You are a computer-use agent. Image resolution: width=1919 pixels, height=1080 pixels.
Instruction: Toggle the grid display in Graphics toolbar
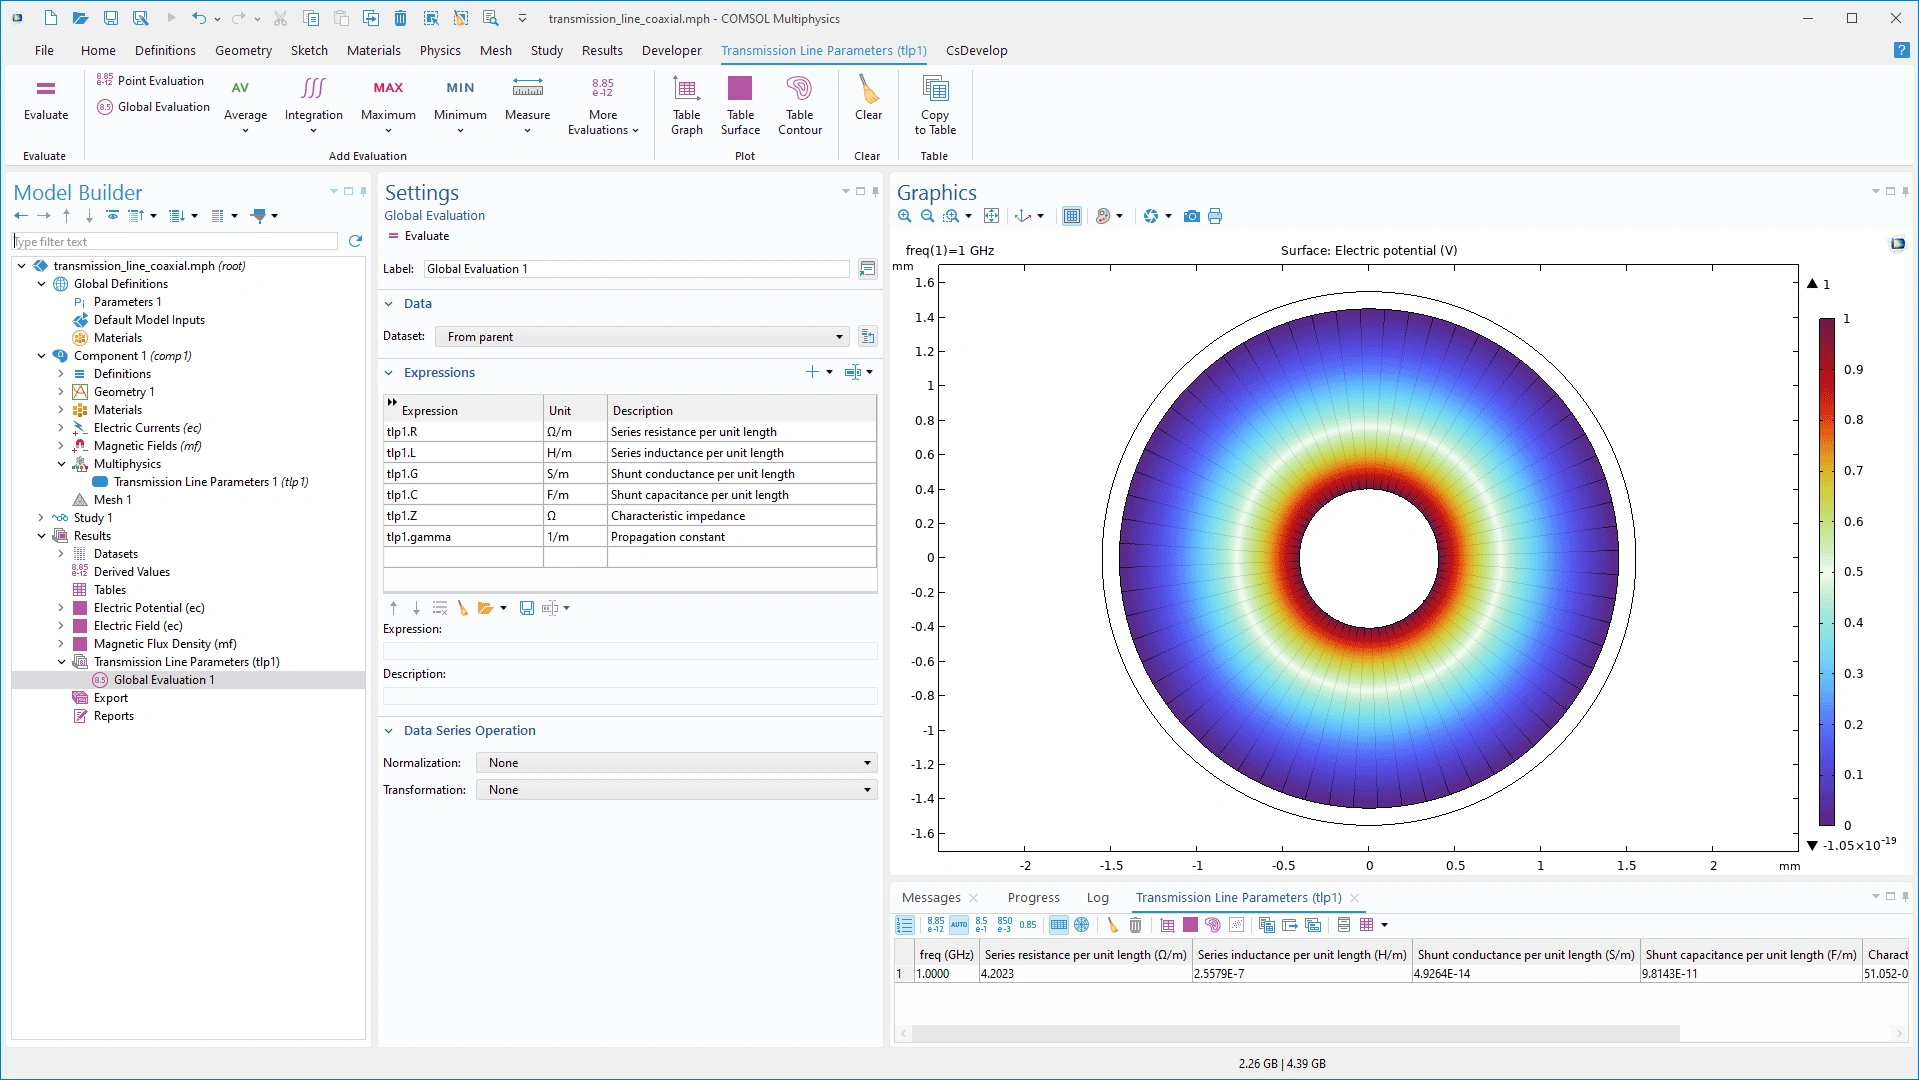click(1071, 216)
